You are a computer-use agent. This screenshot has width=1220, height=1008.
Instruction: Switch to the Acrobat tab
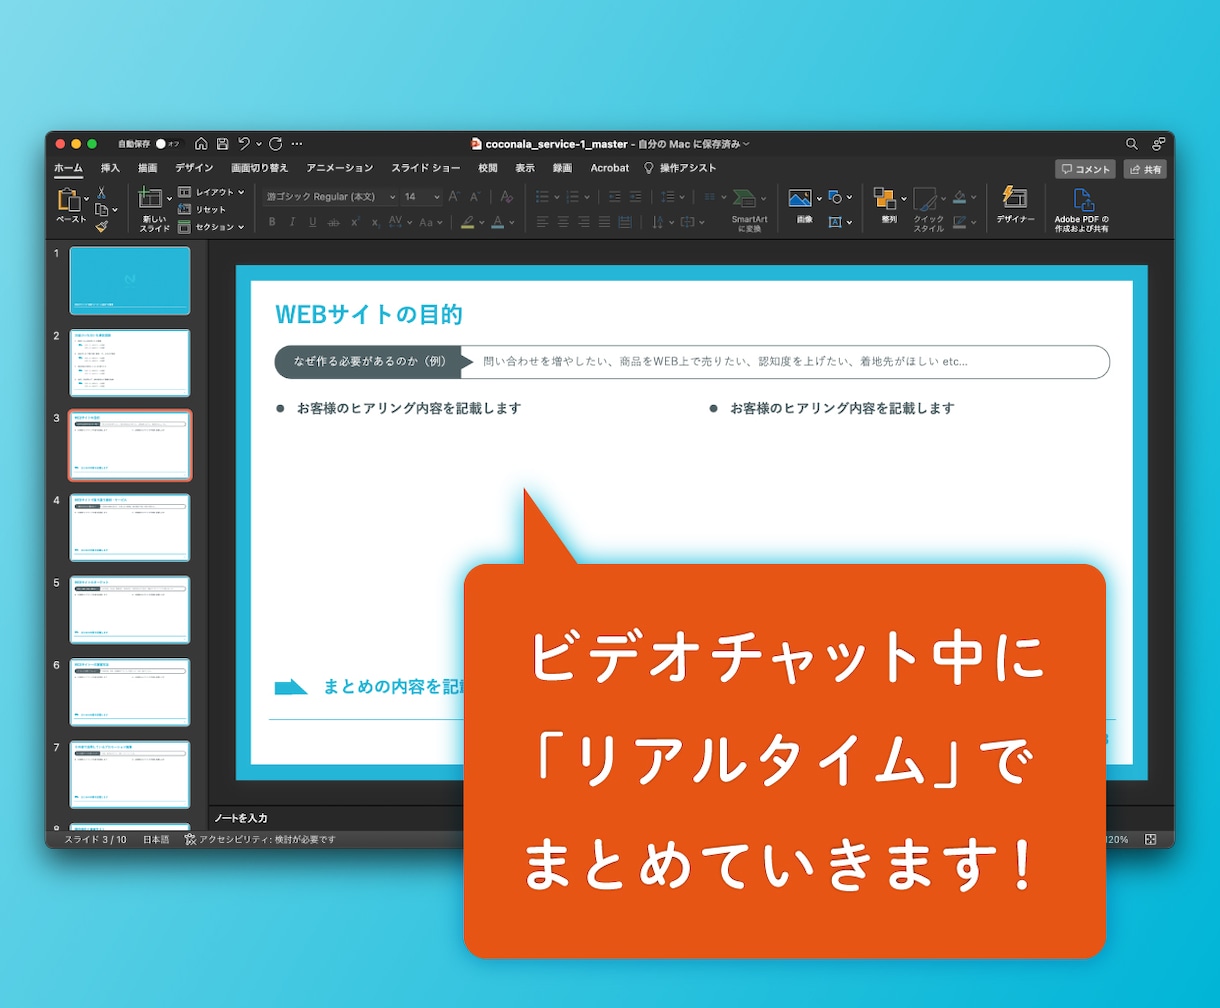coord(610,168)
